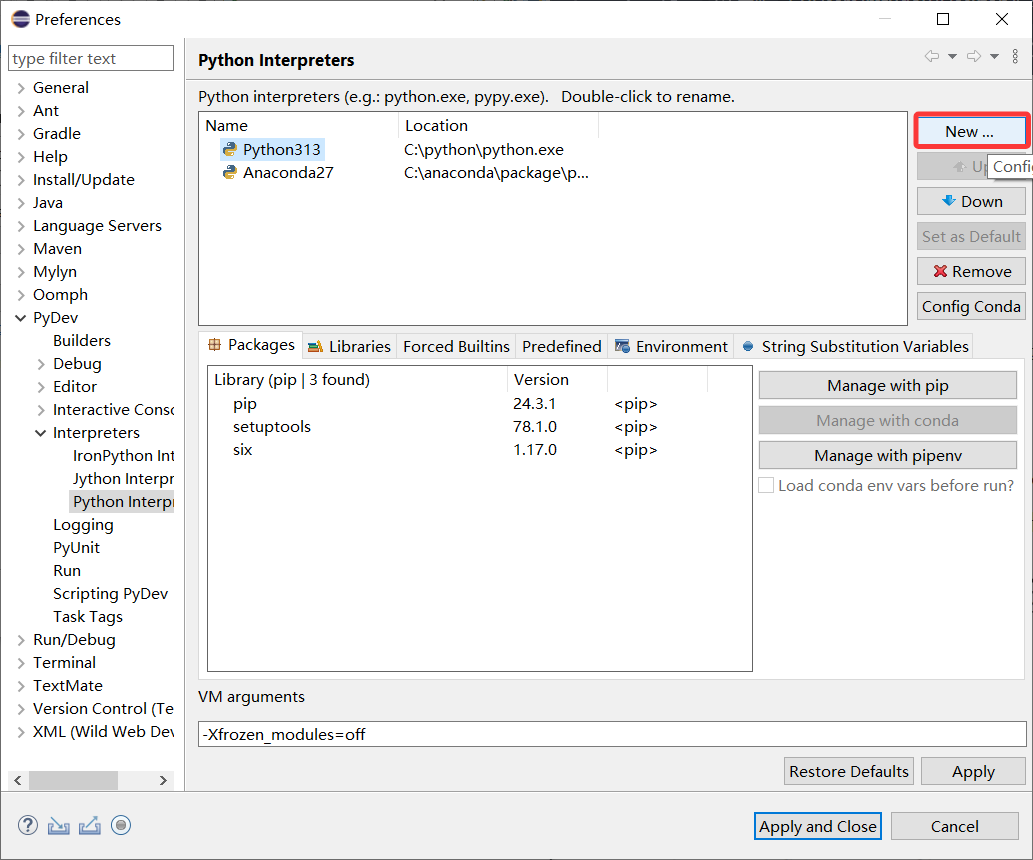Select the Logging tree item
The image size is (1033, 860).
tap(83, 525)
